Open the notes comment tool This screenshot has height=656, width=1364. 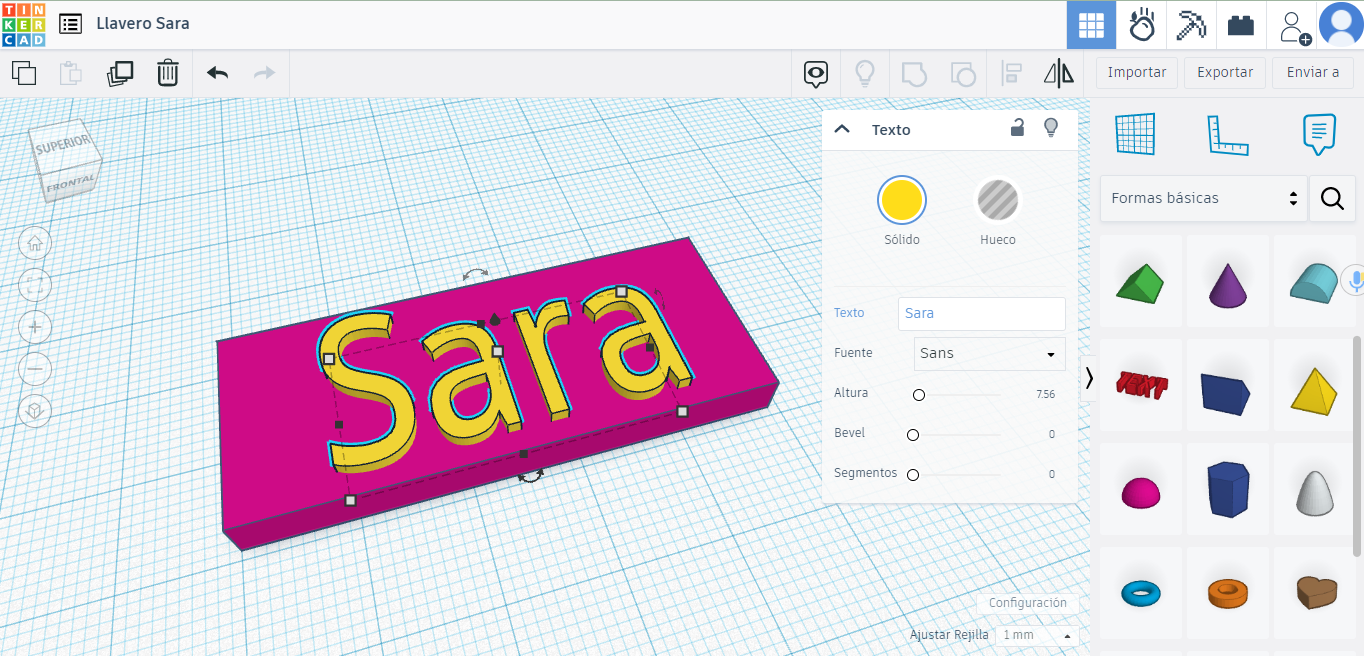[x=1318, y=135]
